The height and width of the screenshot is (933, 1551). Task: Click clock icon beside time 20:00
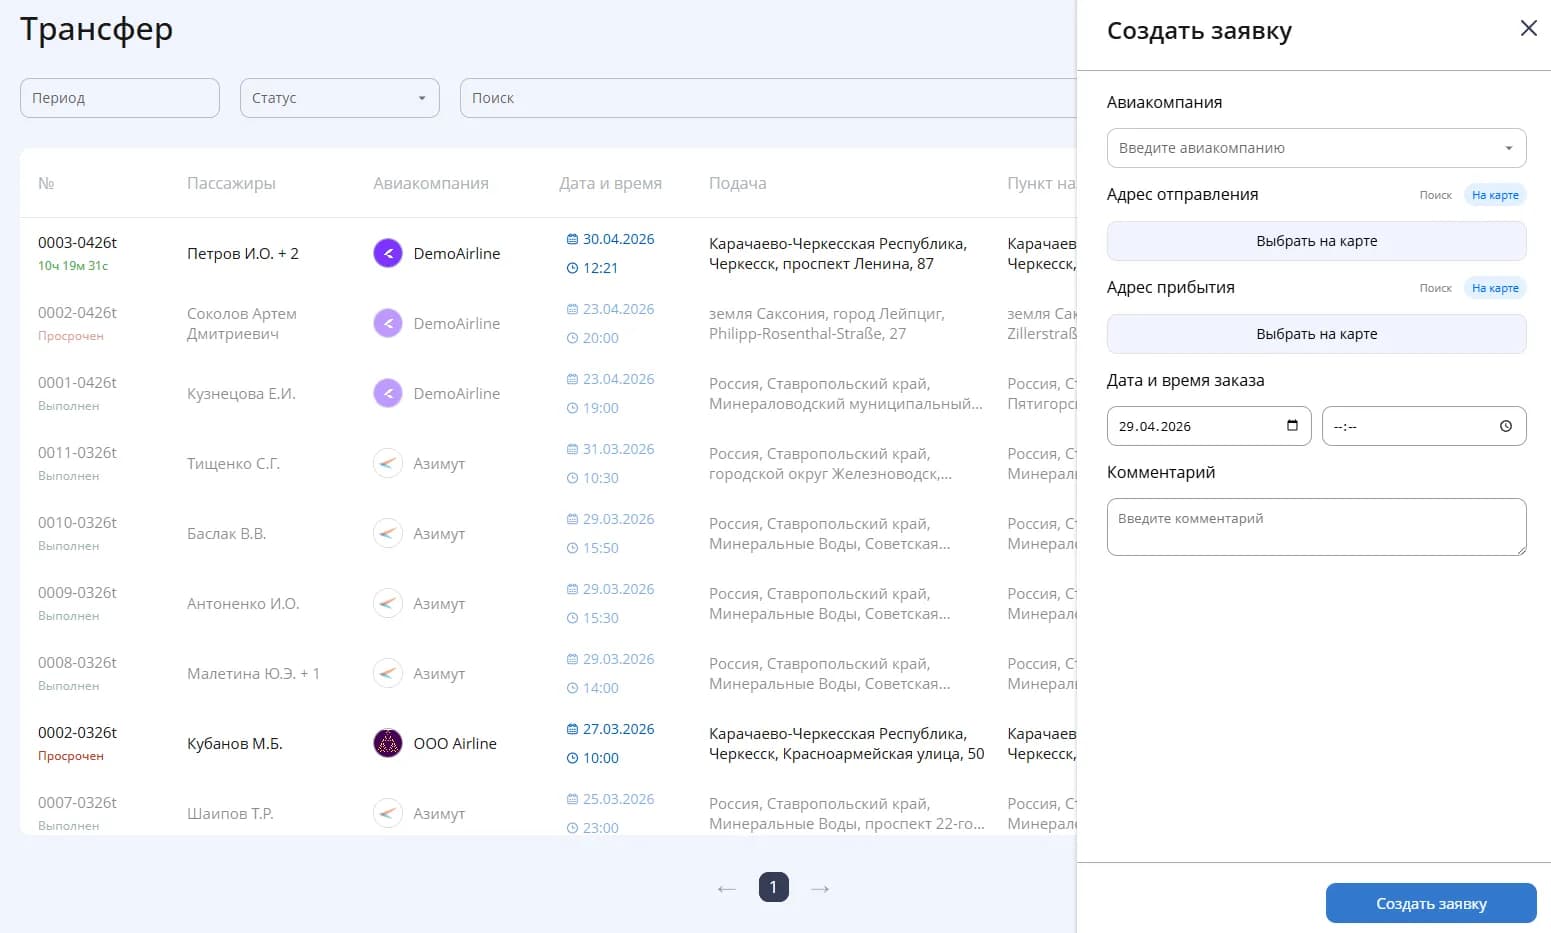coord(572,338)
